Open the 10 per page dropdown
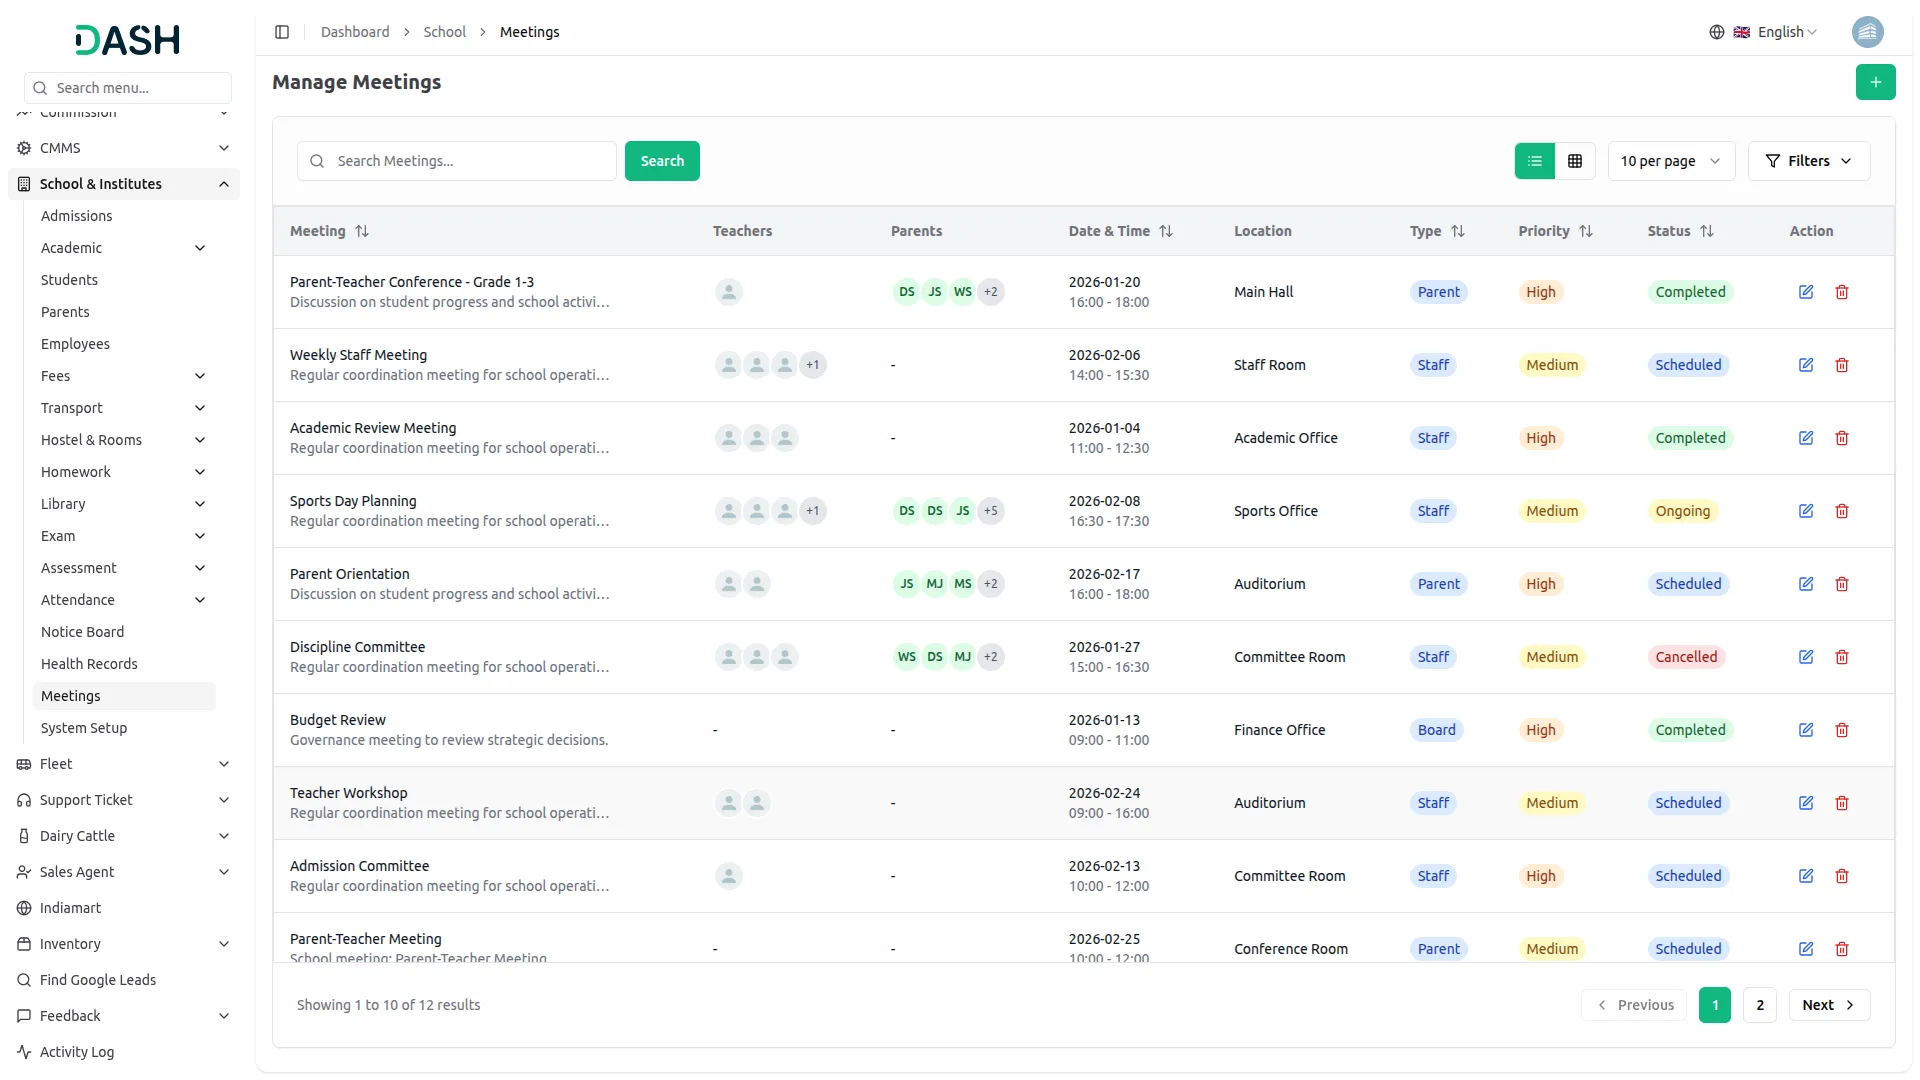Viewport: 1920px width, 1080px height. coord(1670,161)
